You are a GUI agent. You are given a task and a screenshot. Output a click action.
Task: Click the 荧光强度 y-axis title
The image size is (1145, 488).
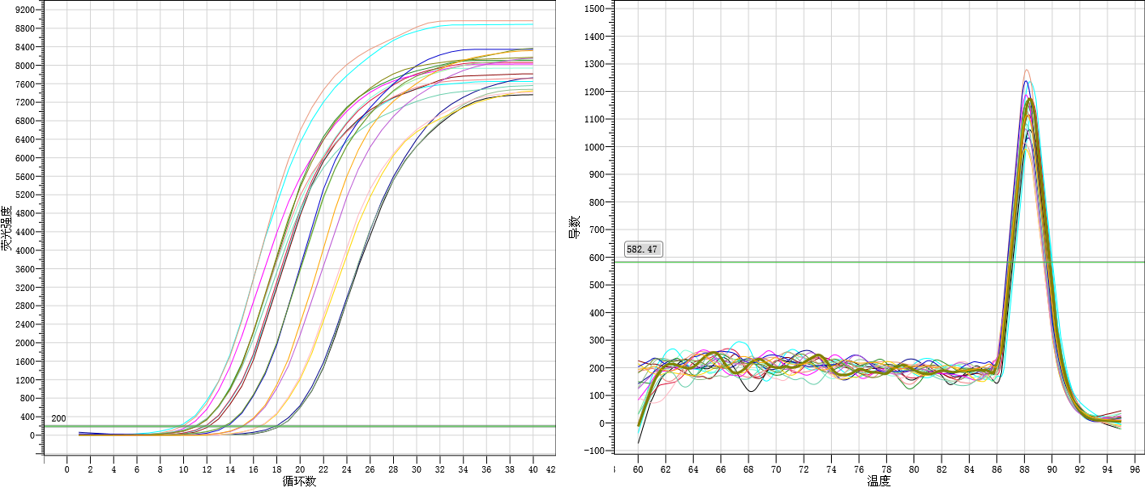(x=6, y=228)
